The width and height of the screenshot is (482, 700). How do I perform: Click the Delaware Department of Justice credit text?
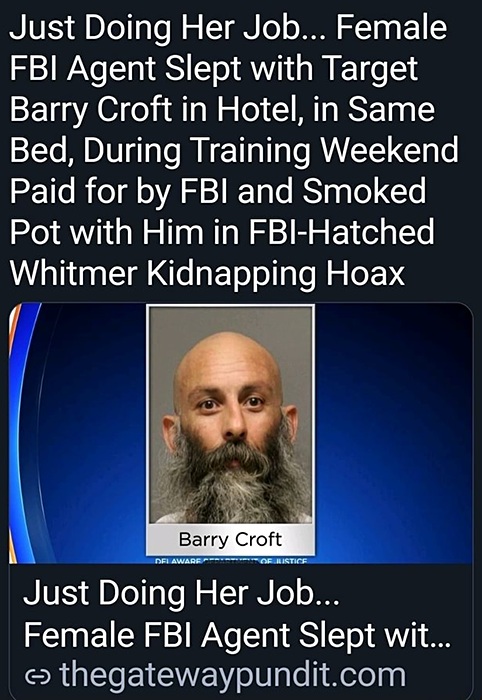(x=231, y=561)
